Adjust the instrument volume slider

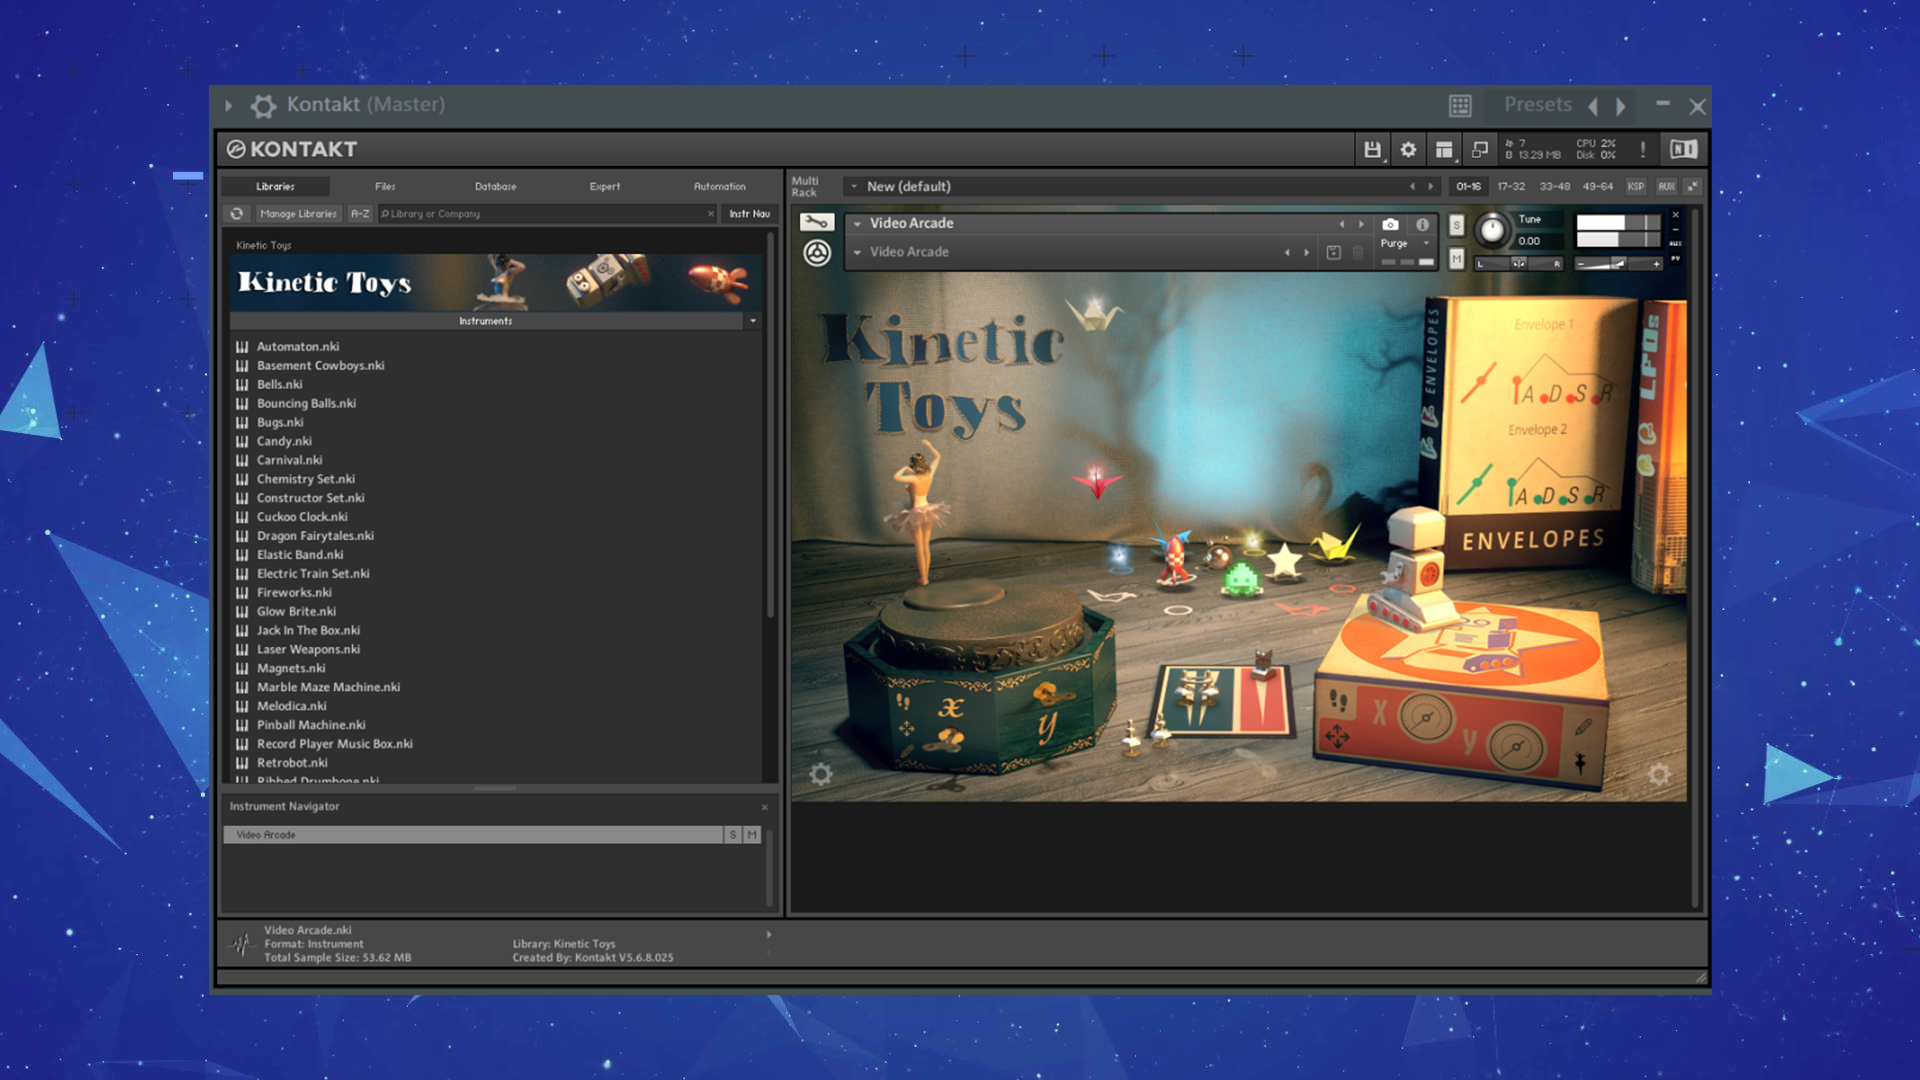pyautogui.click(x=1618, y=263)
